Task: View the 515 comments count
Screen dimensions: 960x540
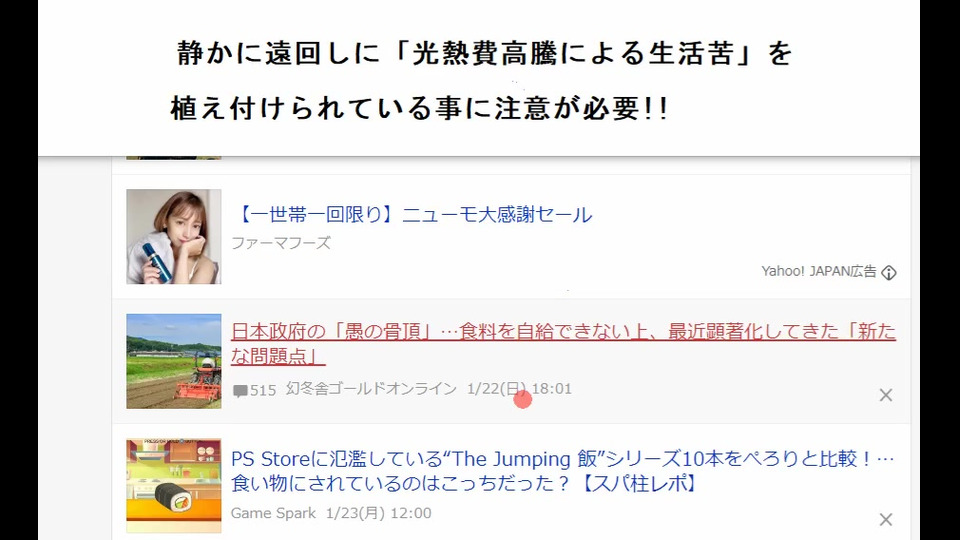Action: click(263, 391)
